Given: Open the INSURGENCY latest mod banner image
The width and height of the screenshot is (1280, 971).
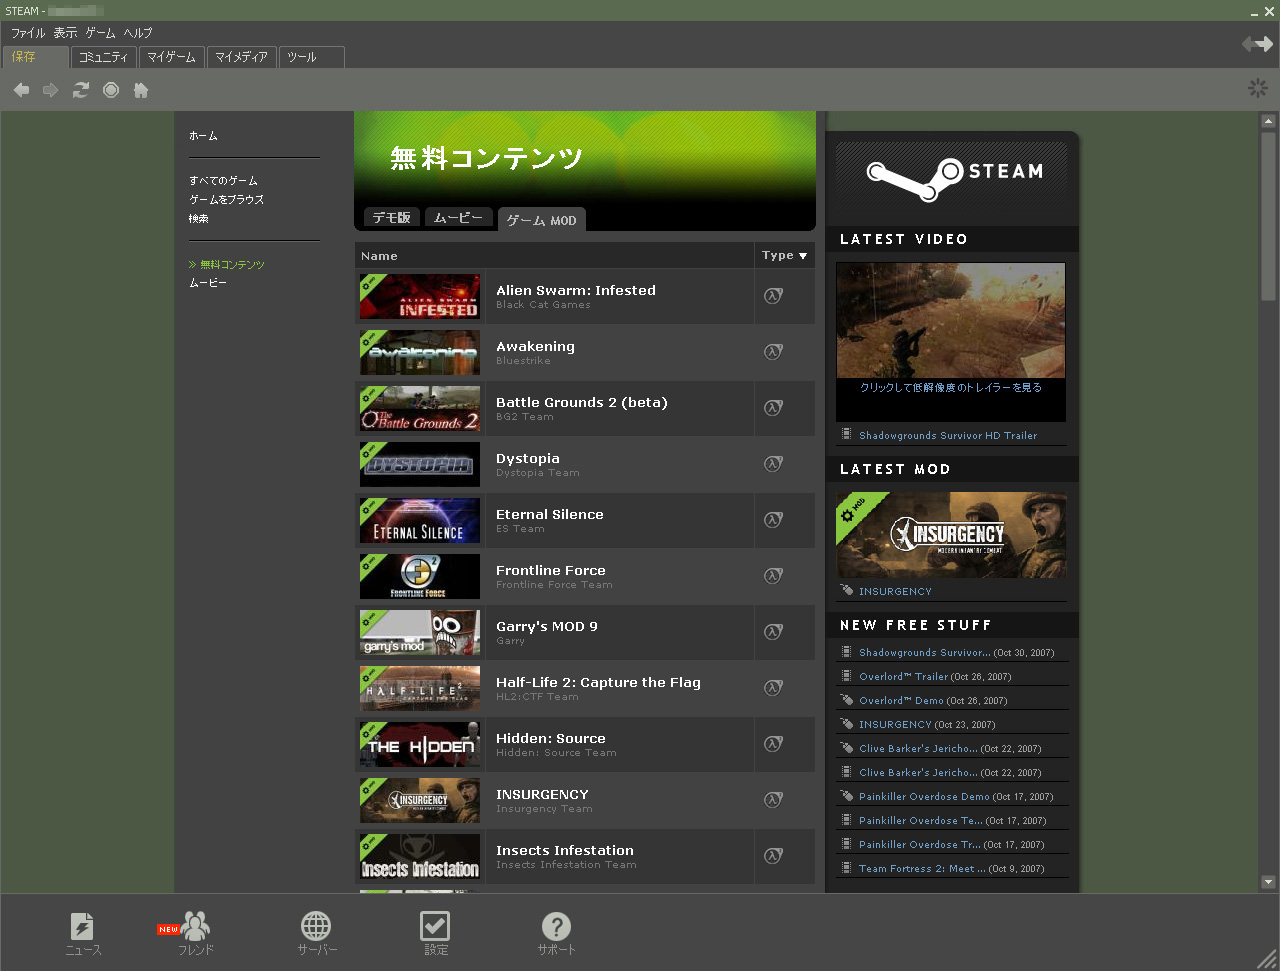Looking at the screenshot, I should tap(951, 535).
